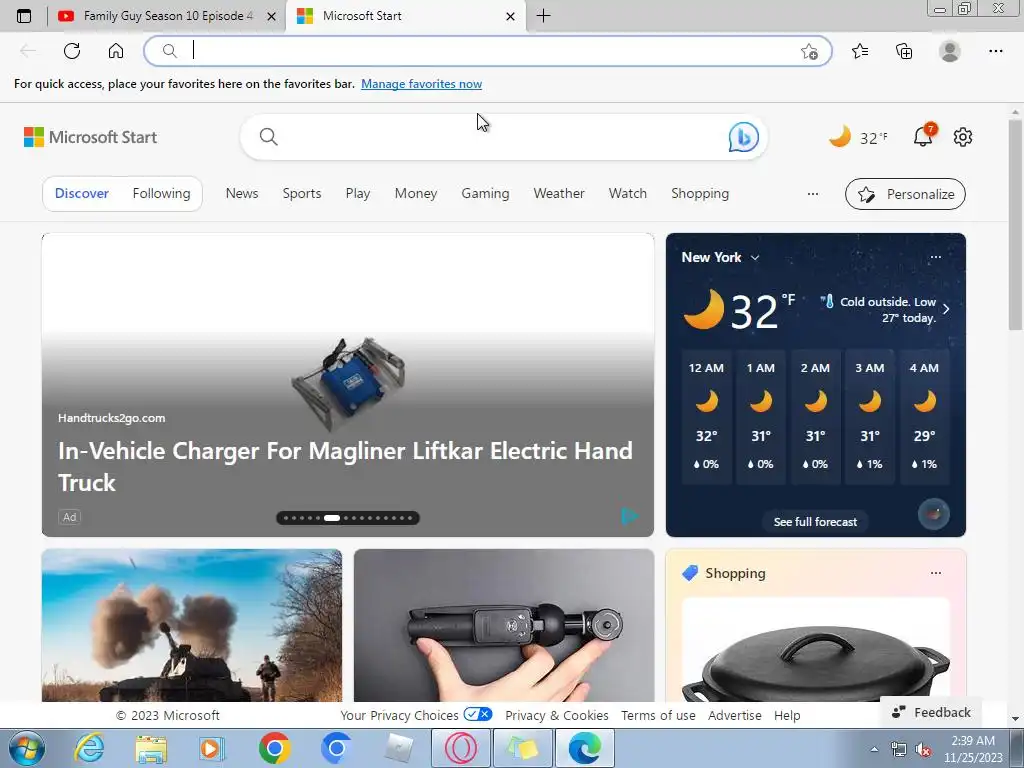Launch Internet Explorer from taskbar
Image resolution: width=1024 pixels, height=768 pixels.
[x=89, y=748]
